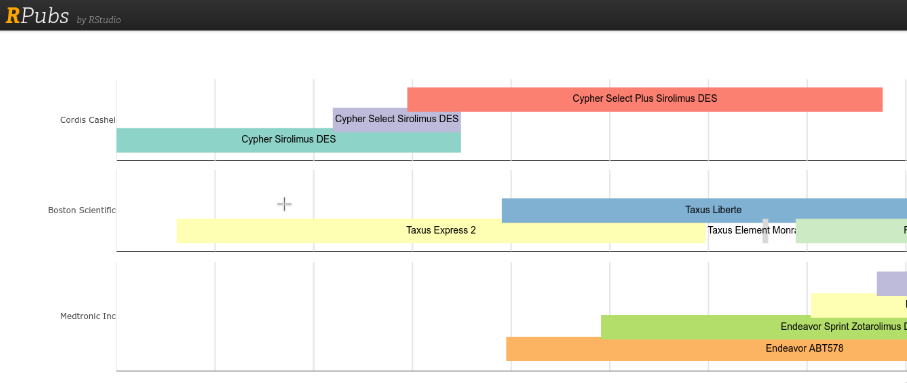
Task: Select Cypher Select Plus Sirolimus DES bar
Action: coord(645,100)
